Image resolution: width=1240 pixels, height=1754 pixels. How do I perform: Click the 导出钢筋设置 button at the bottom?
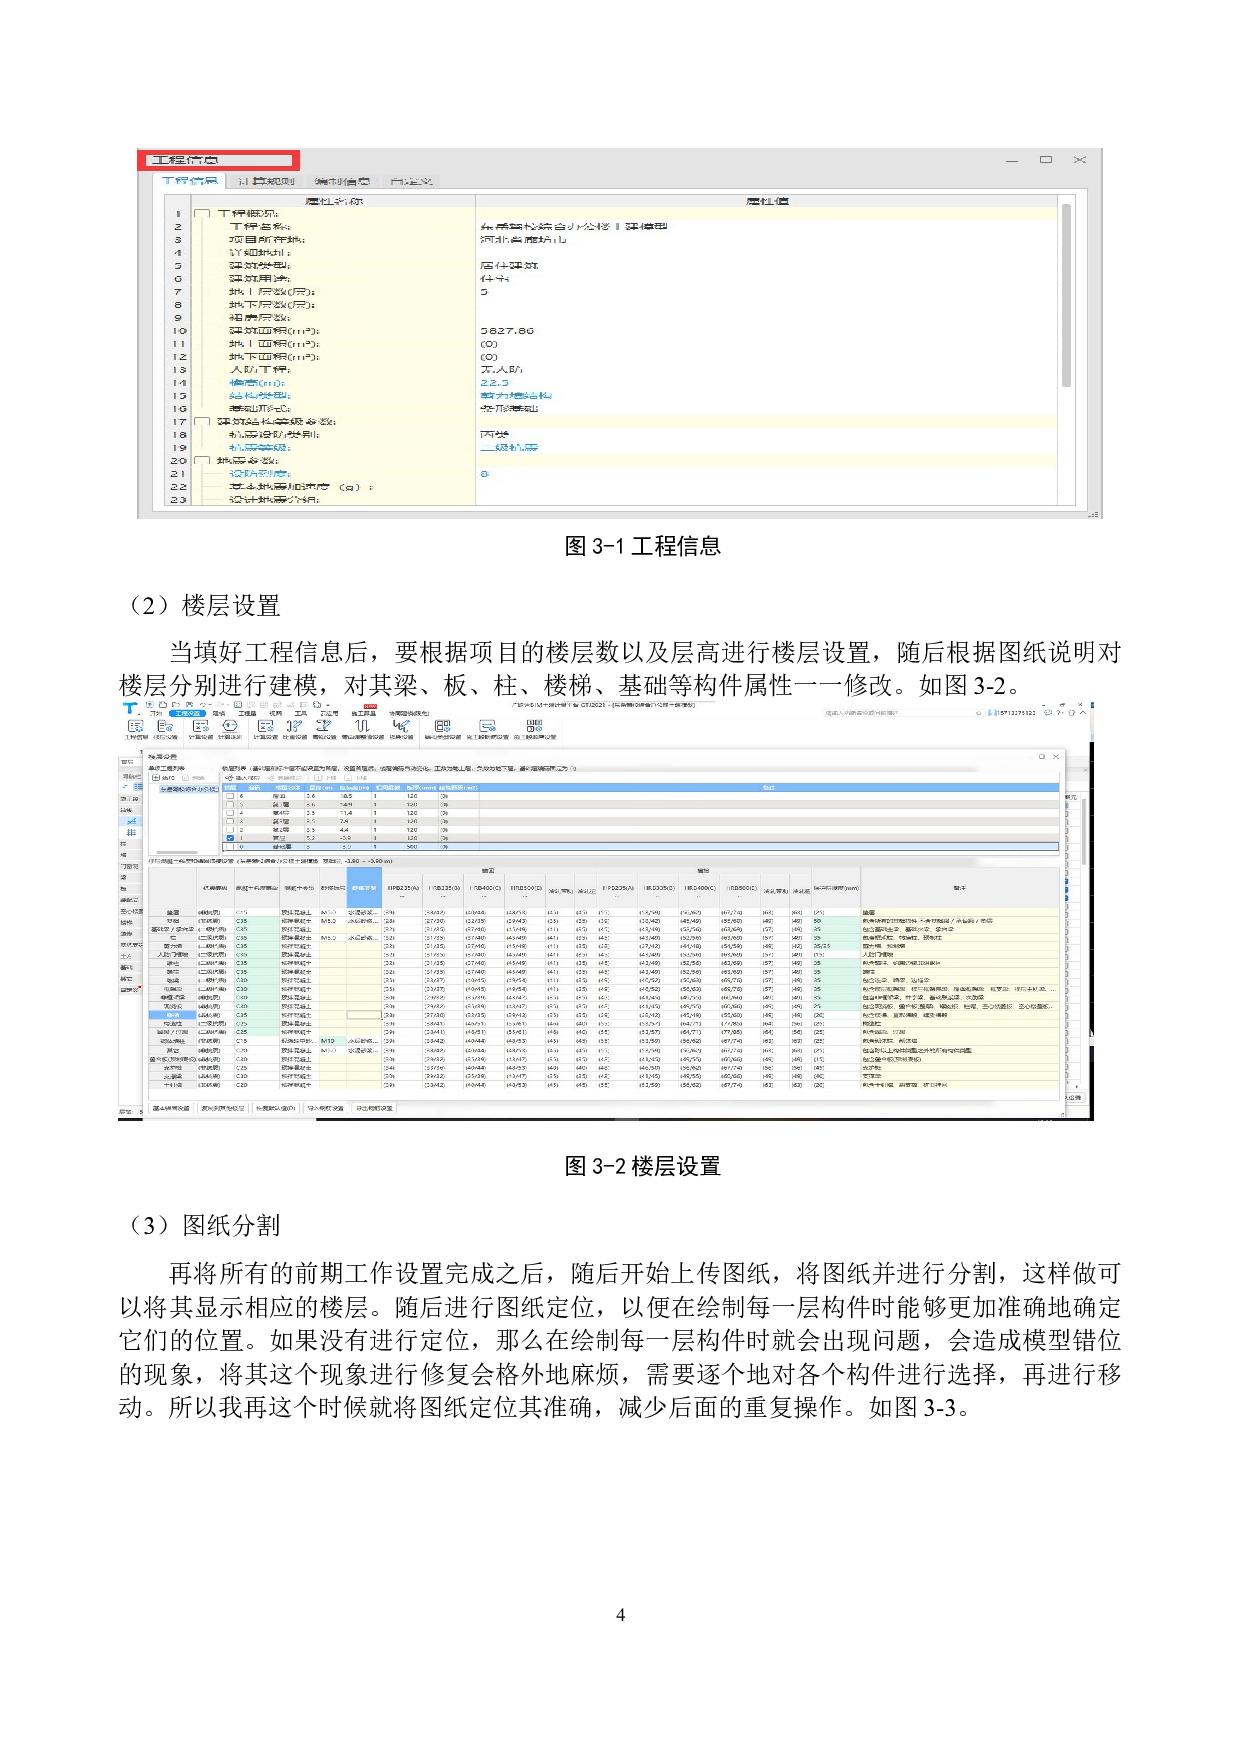[373, 1108]
